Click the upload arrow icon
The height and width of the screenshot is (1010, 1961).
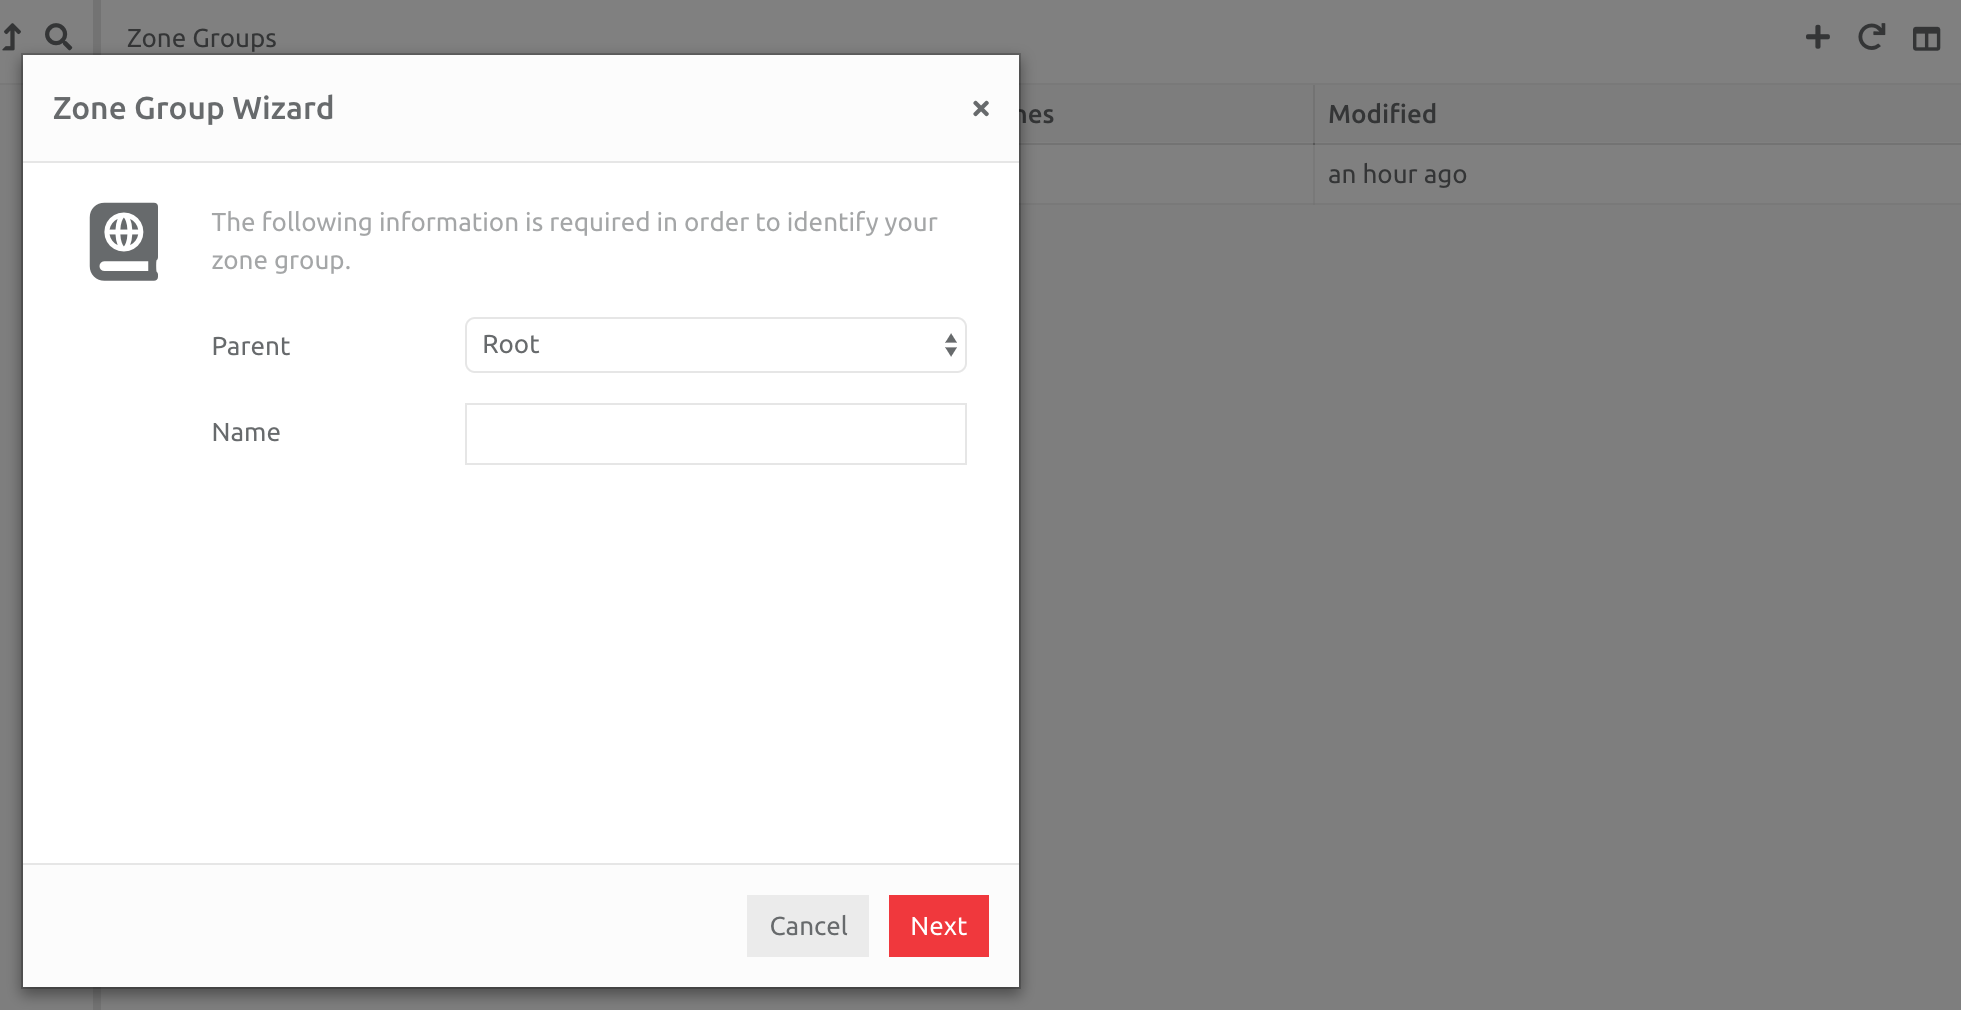click(13, 36)
